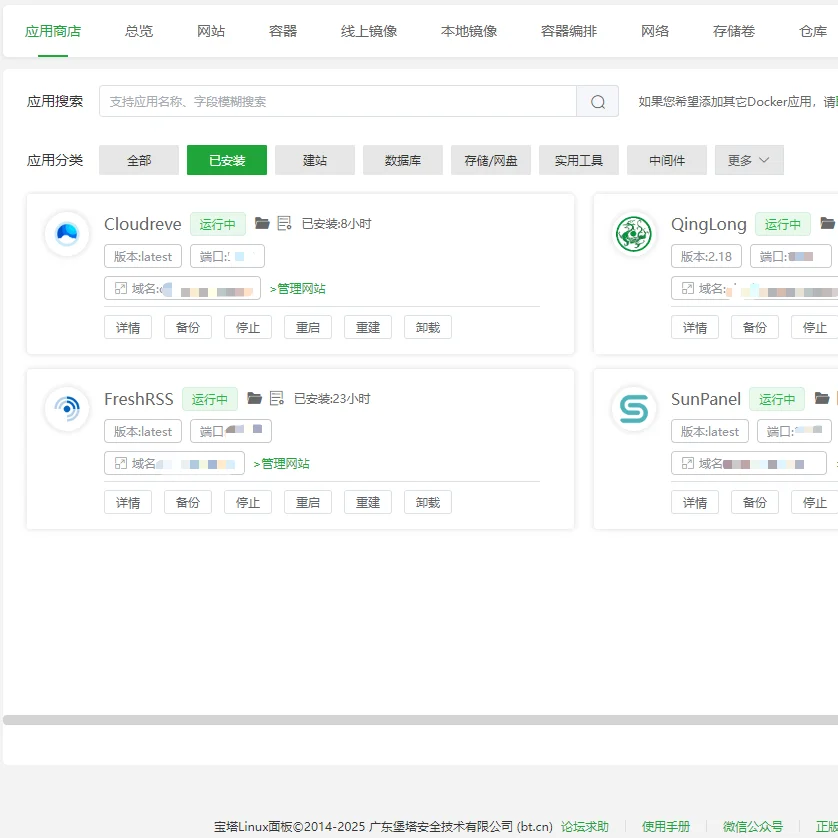Select the 本地镜像 tab

tap(469, 31)
